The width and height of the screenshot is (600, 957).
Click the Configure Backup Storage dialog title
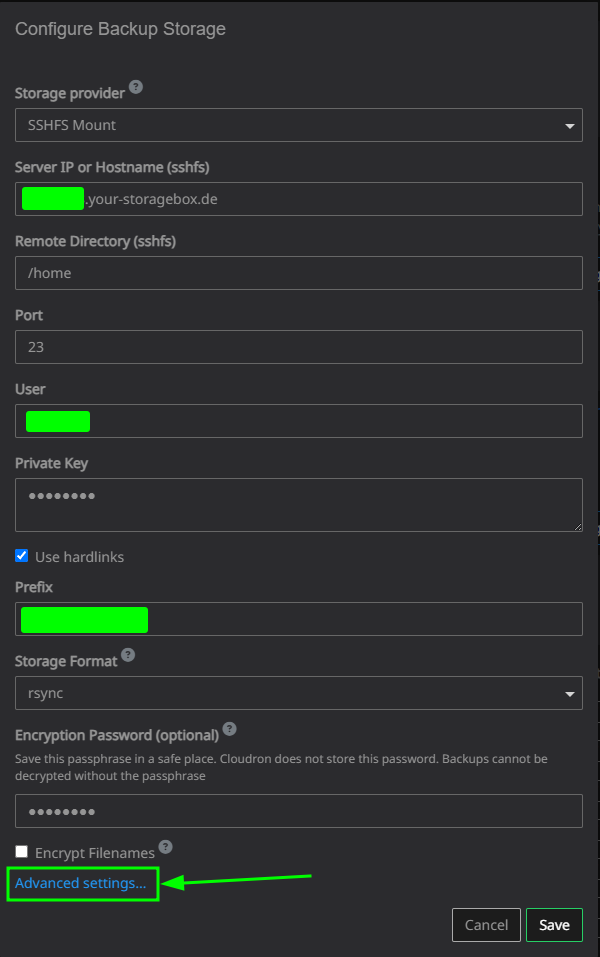coord(120,29)
